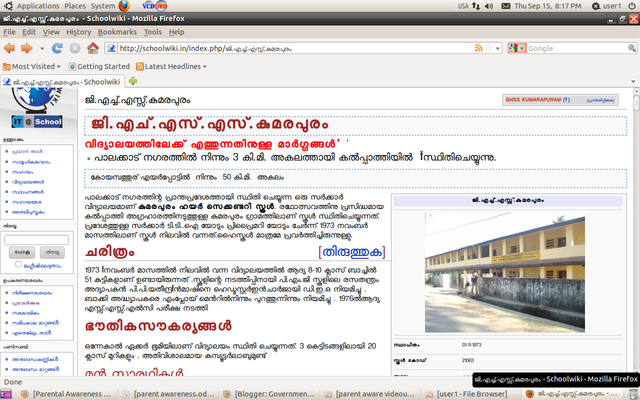Click into the sidebar wiki search box
Viewport: 640px width, 400px height.
click(x=37, y=240)
